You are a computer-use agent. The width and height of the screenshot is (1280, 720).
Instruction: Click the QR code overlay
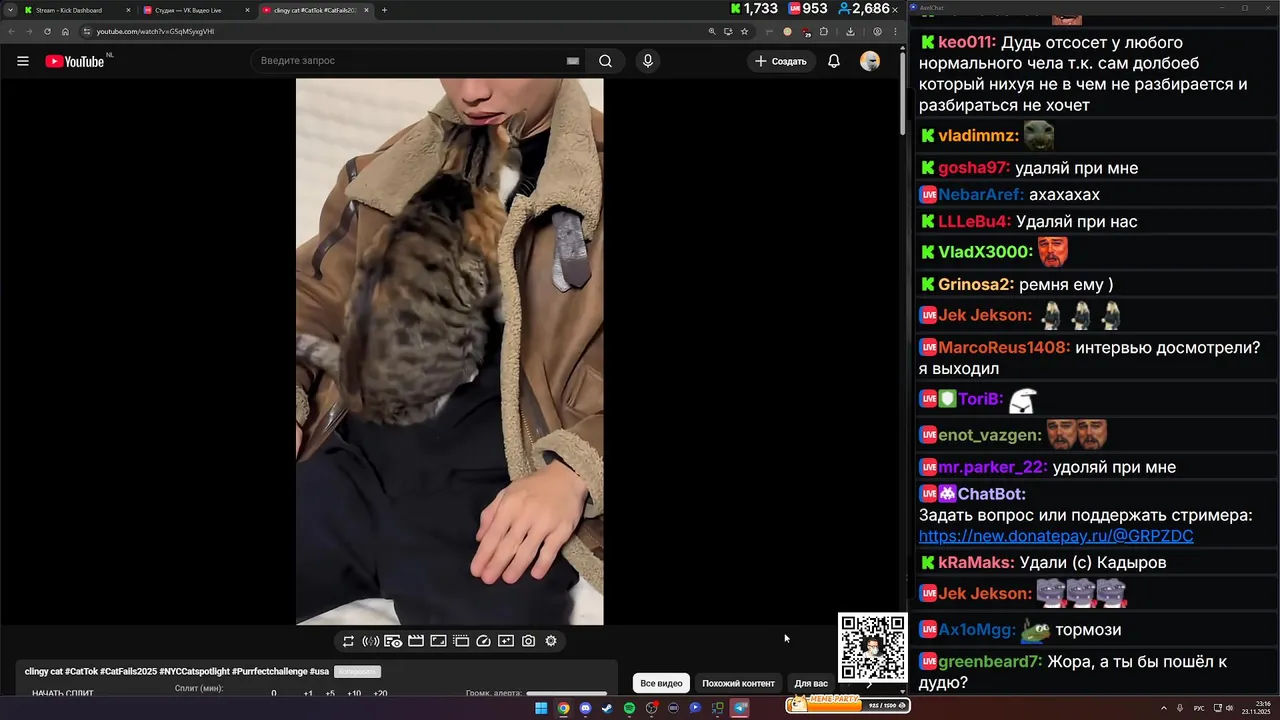(x=872, y=648)
